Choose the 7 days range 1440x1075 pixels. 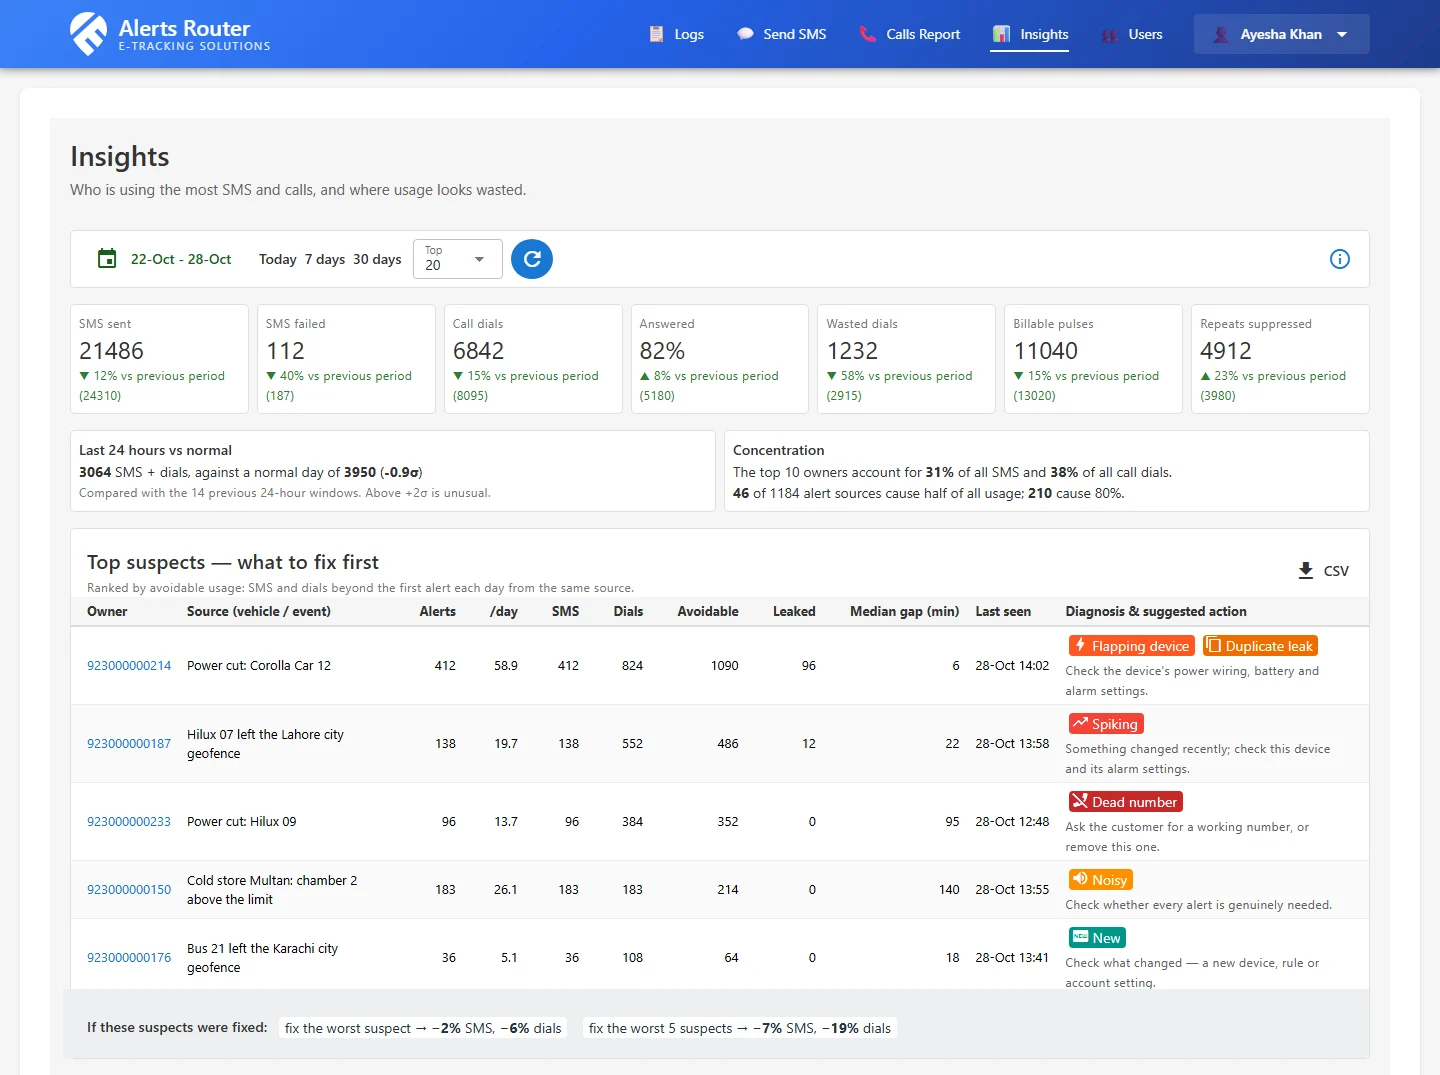[x=325, y=259]
